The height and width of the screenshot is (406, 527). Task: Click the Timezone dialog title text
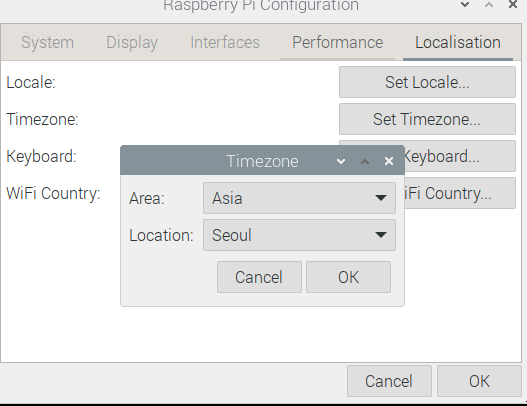[x=262, y=161]
